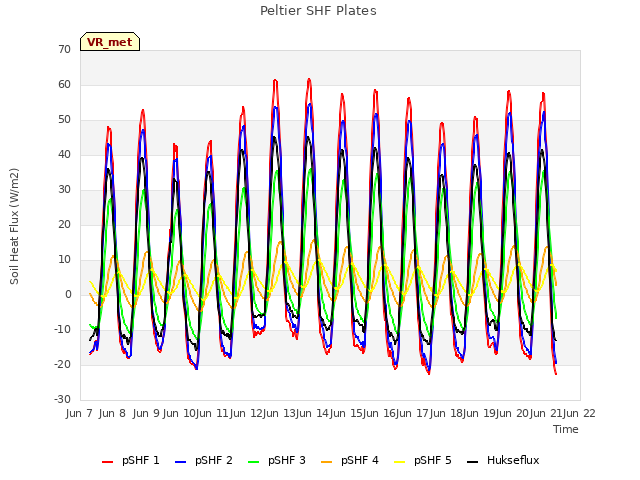640x480 pixels.
Task: Click the 50 y-axis tick label
Action: 64,120
